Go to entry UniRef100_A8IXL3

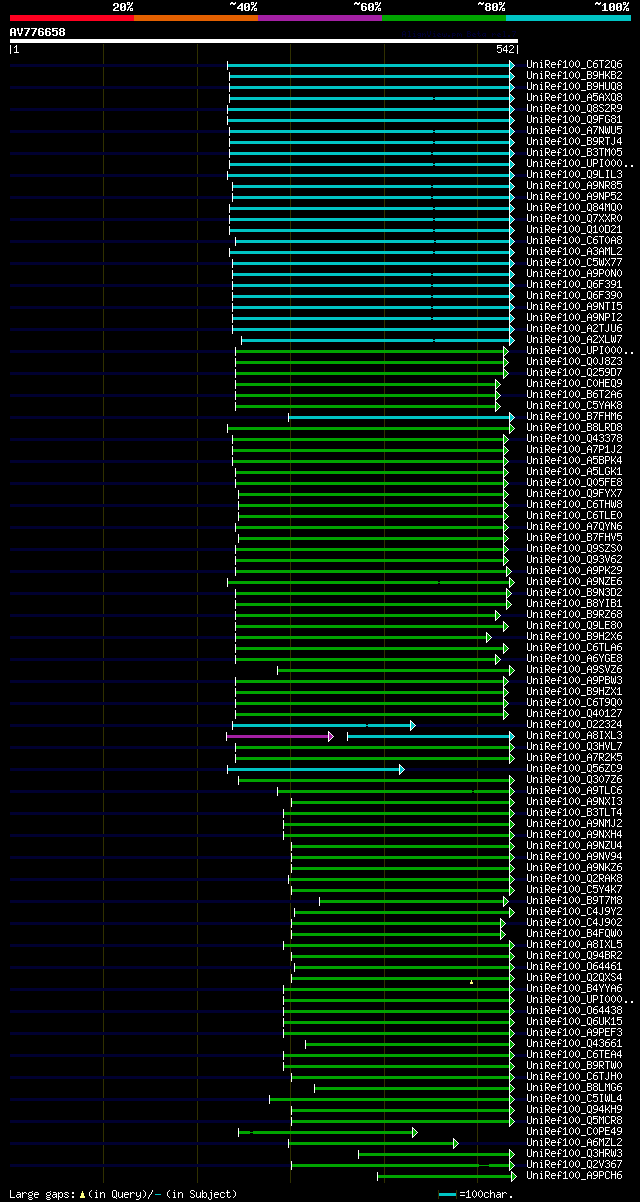point(575,736)
